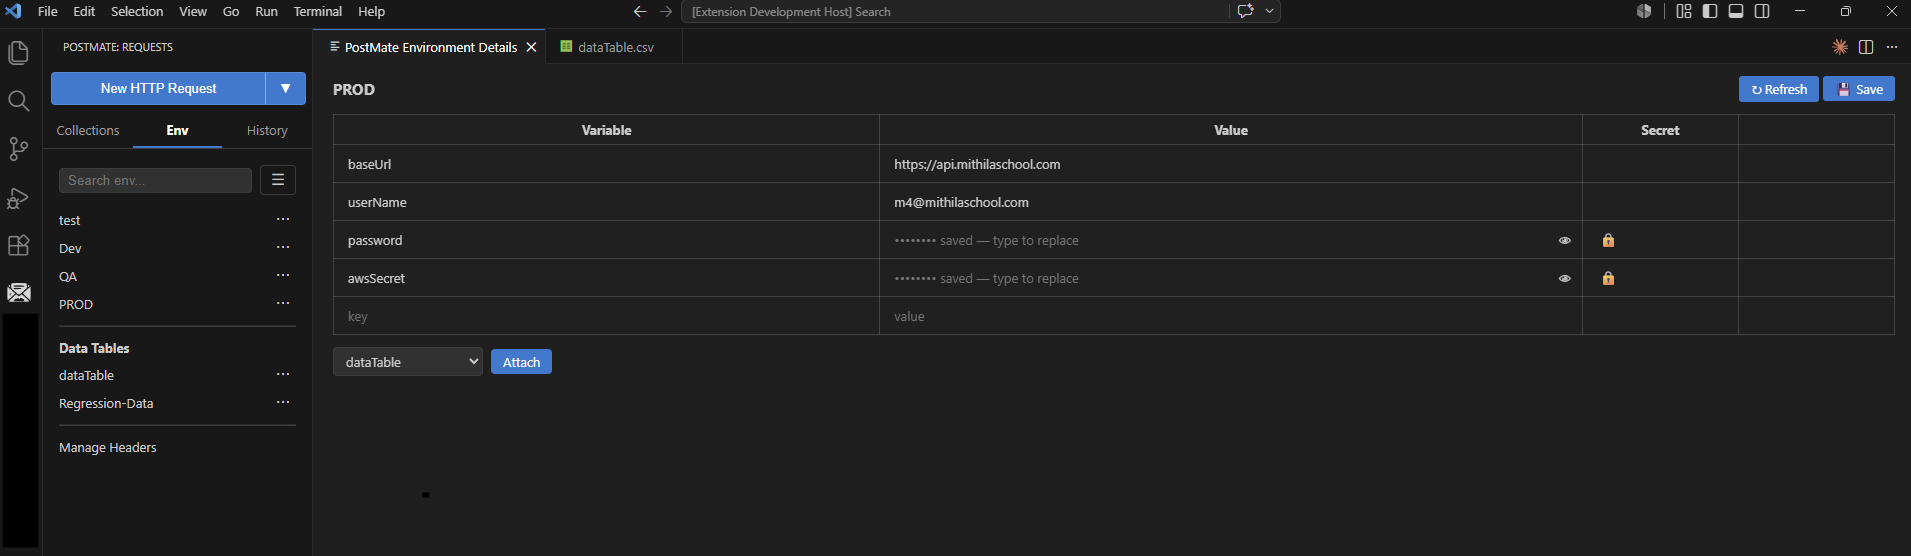The height and width of the screenshot is (556, 1911).
Task: Reveal the awsSecret value with eye icon
Action: 1565,278
